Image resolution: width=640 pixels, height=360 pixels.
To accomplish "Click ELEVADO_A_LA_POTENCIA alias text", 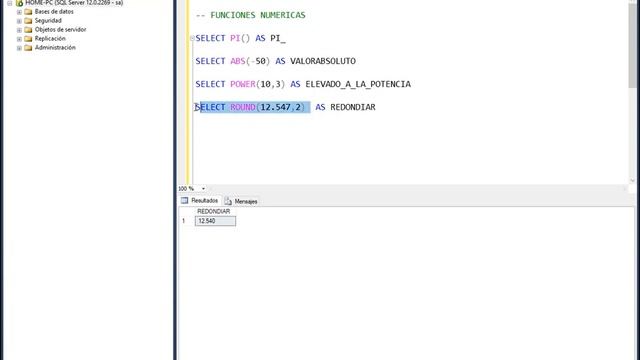I will tap(358, 84).
